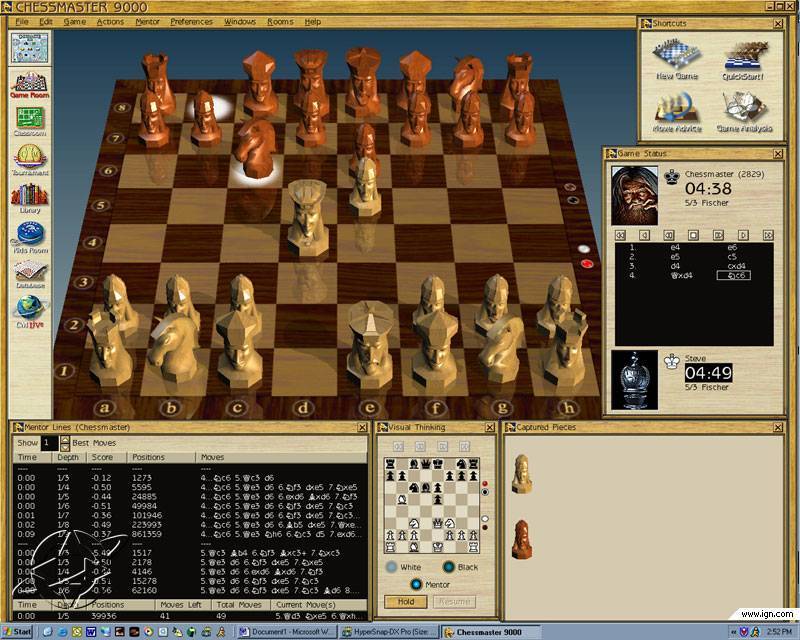Go to the Tournament room
800x640 pixels.
point(30,160)
